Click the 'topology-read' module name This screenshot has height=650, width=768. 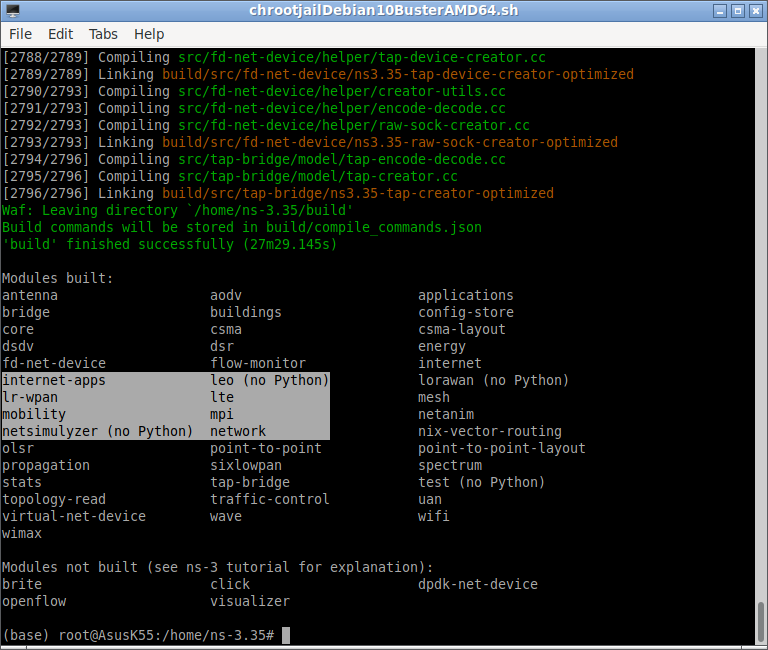(54, 499)
